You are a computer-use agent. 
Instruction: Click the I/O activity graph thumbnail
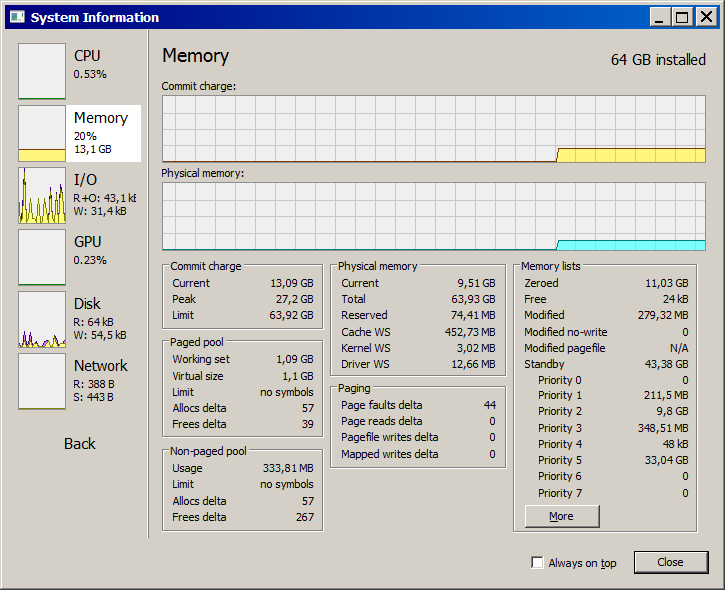42,195
